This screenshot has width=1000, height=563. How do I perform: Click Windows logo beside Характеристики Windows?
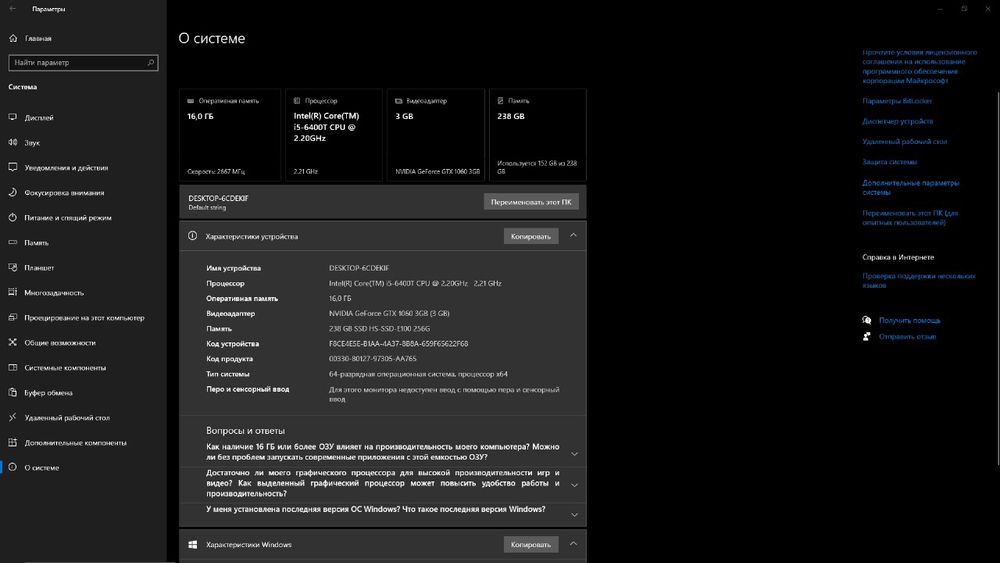click(193, 545)
